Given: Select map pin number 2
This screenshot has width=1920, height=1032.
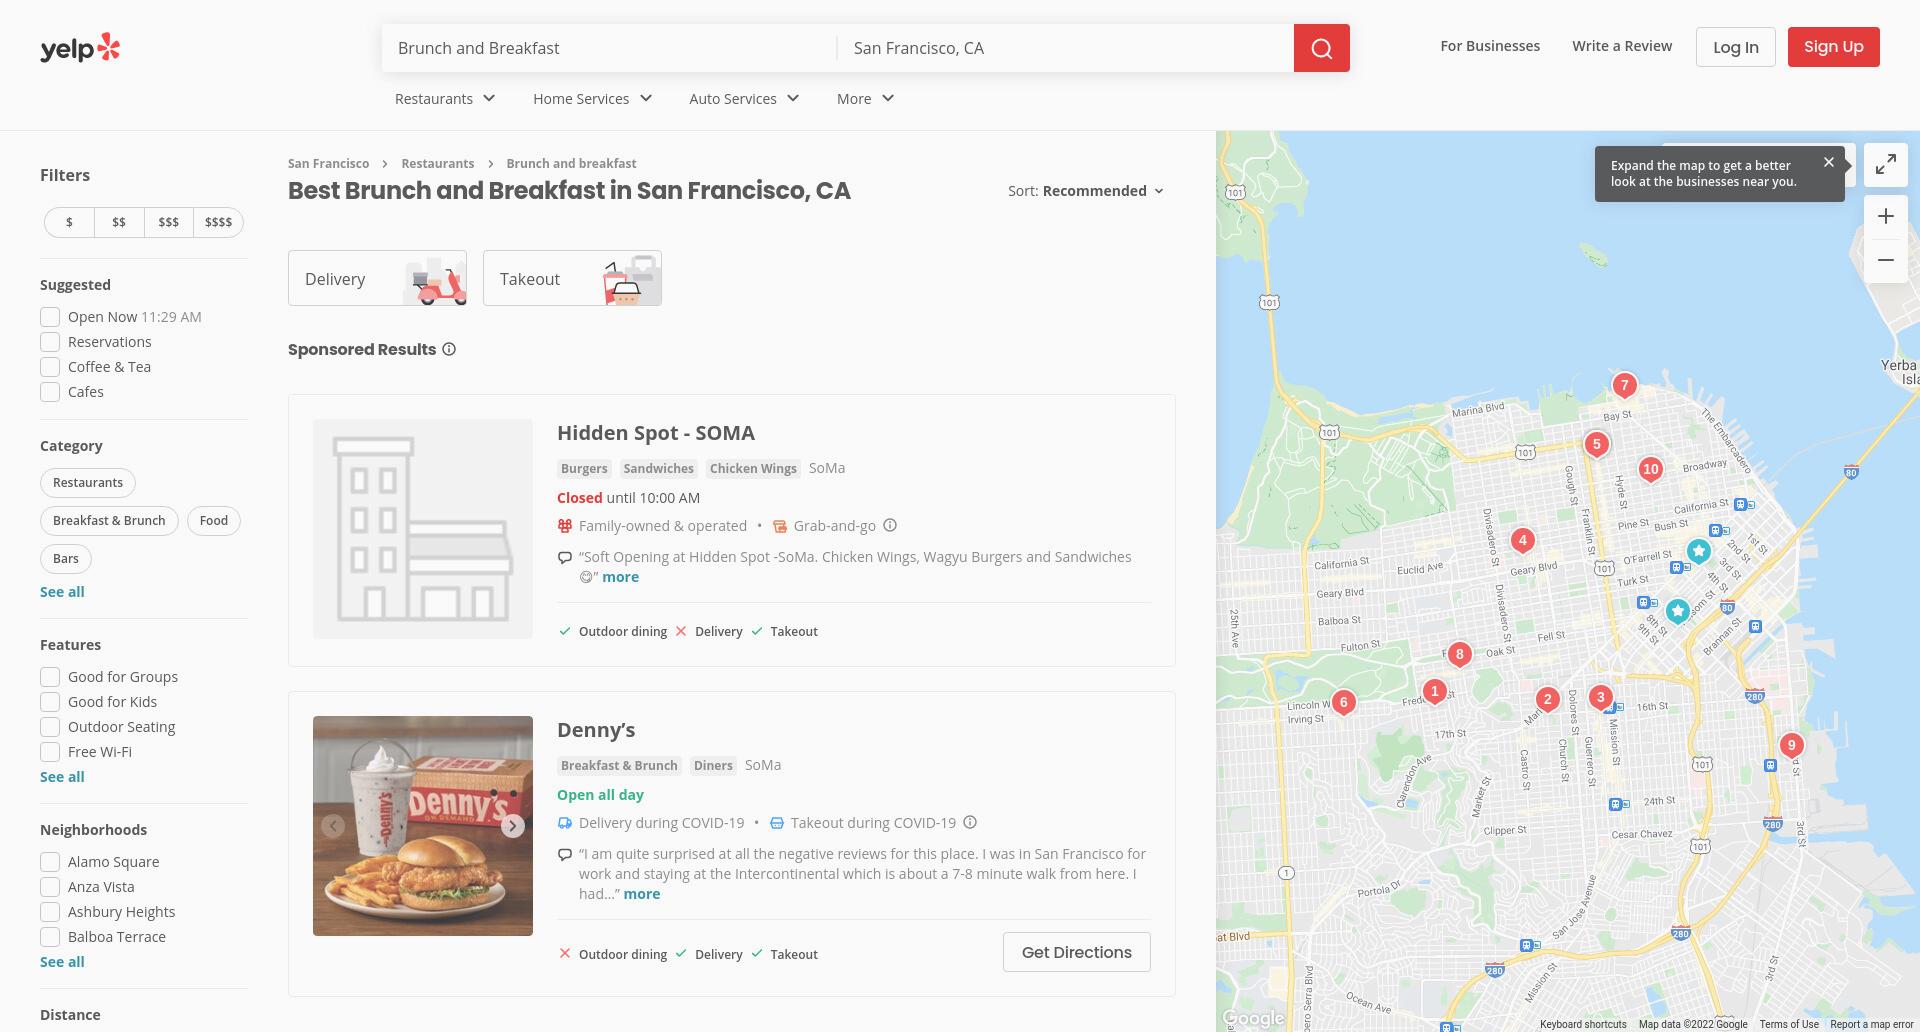Looking at the screenshot, I should [x=1548, y=700].
